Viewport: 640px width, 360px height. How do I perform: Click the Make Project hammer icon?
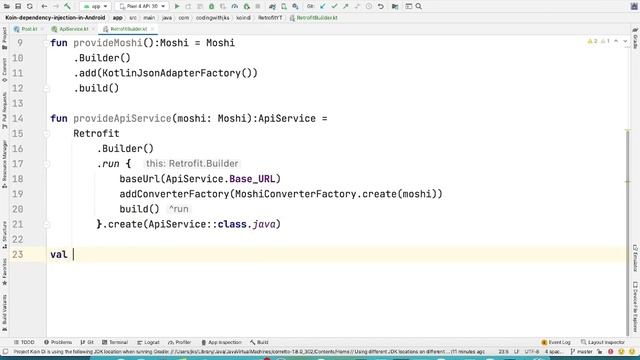click(68, 7)
